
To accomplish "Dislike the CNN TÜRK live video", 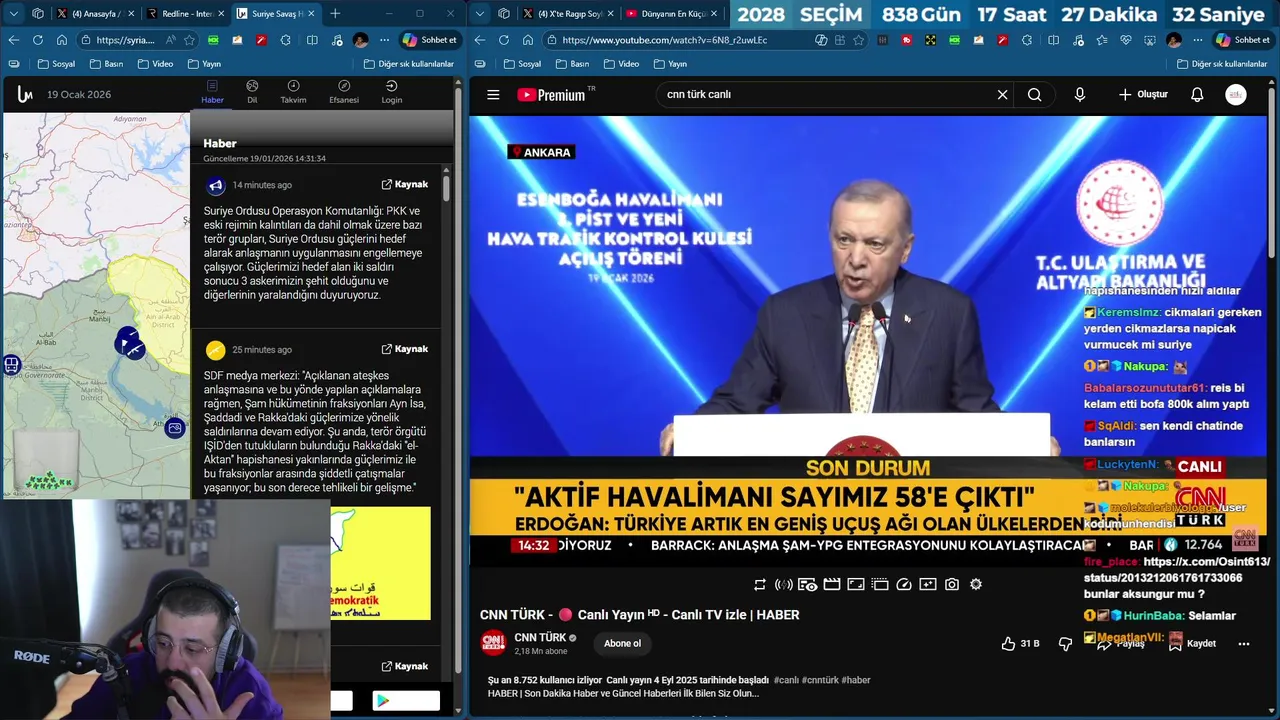I will tap(1066, 644).
